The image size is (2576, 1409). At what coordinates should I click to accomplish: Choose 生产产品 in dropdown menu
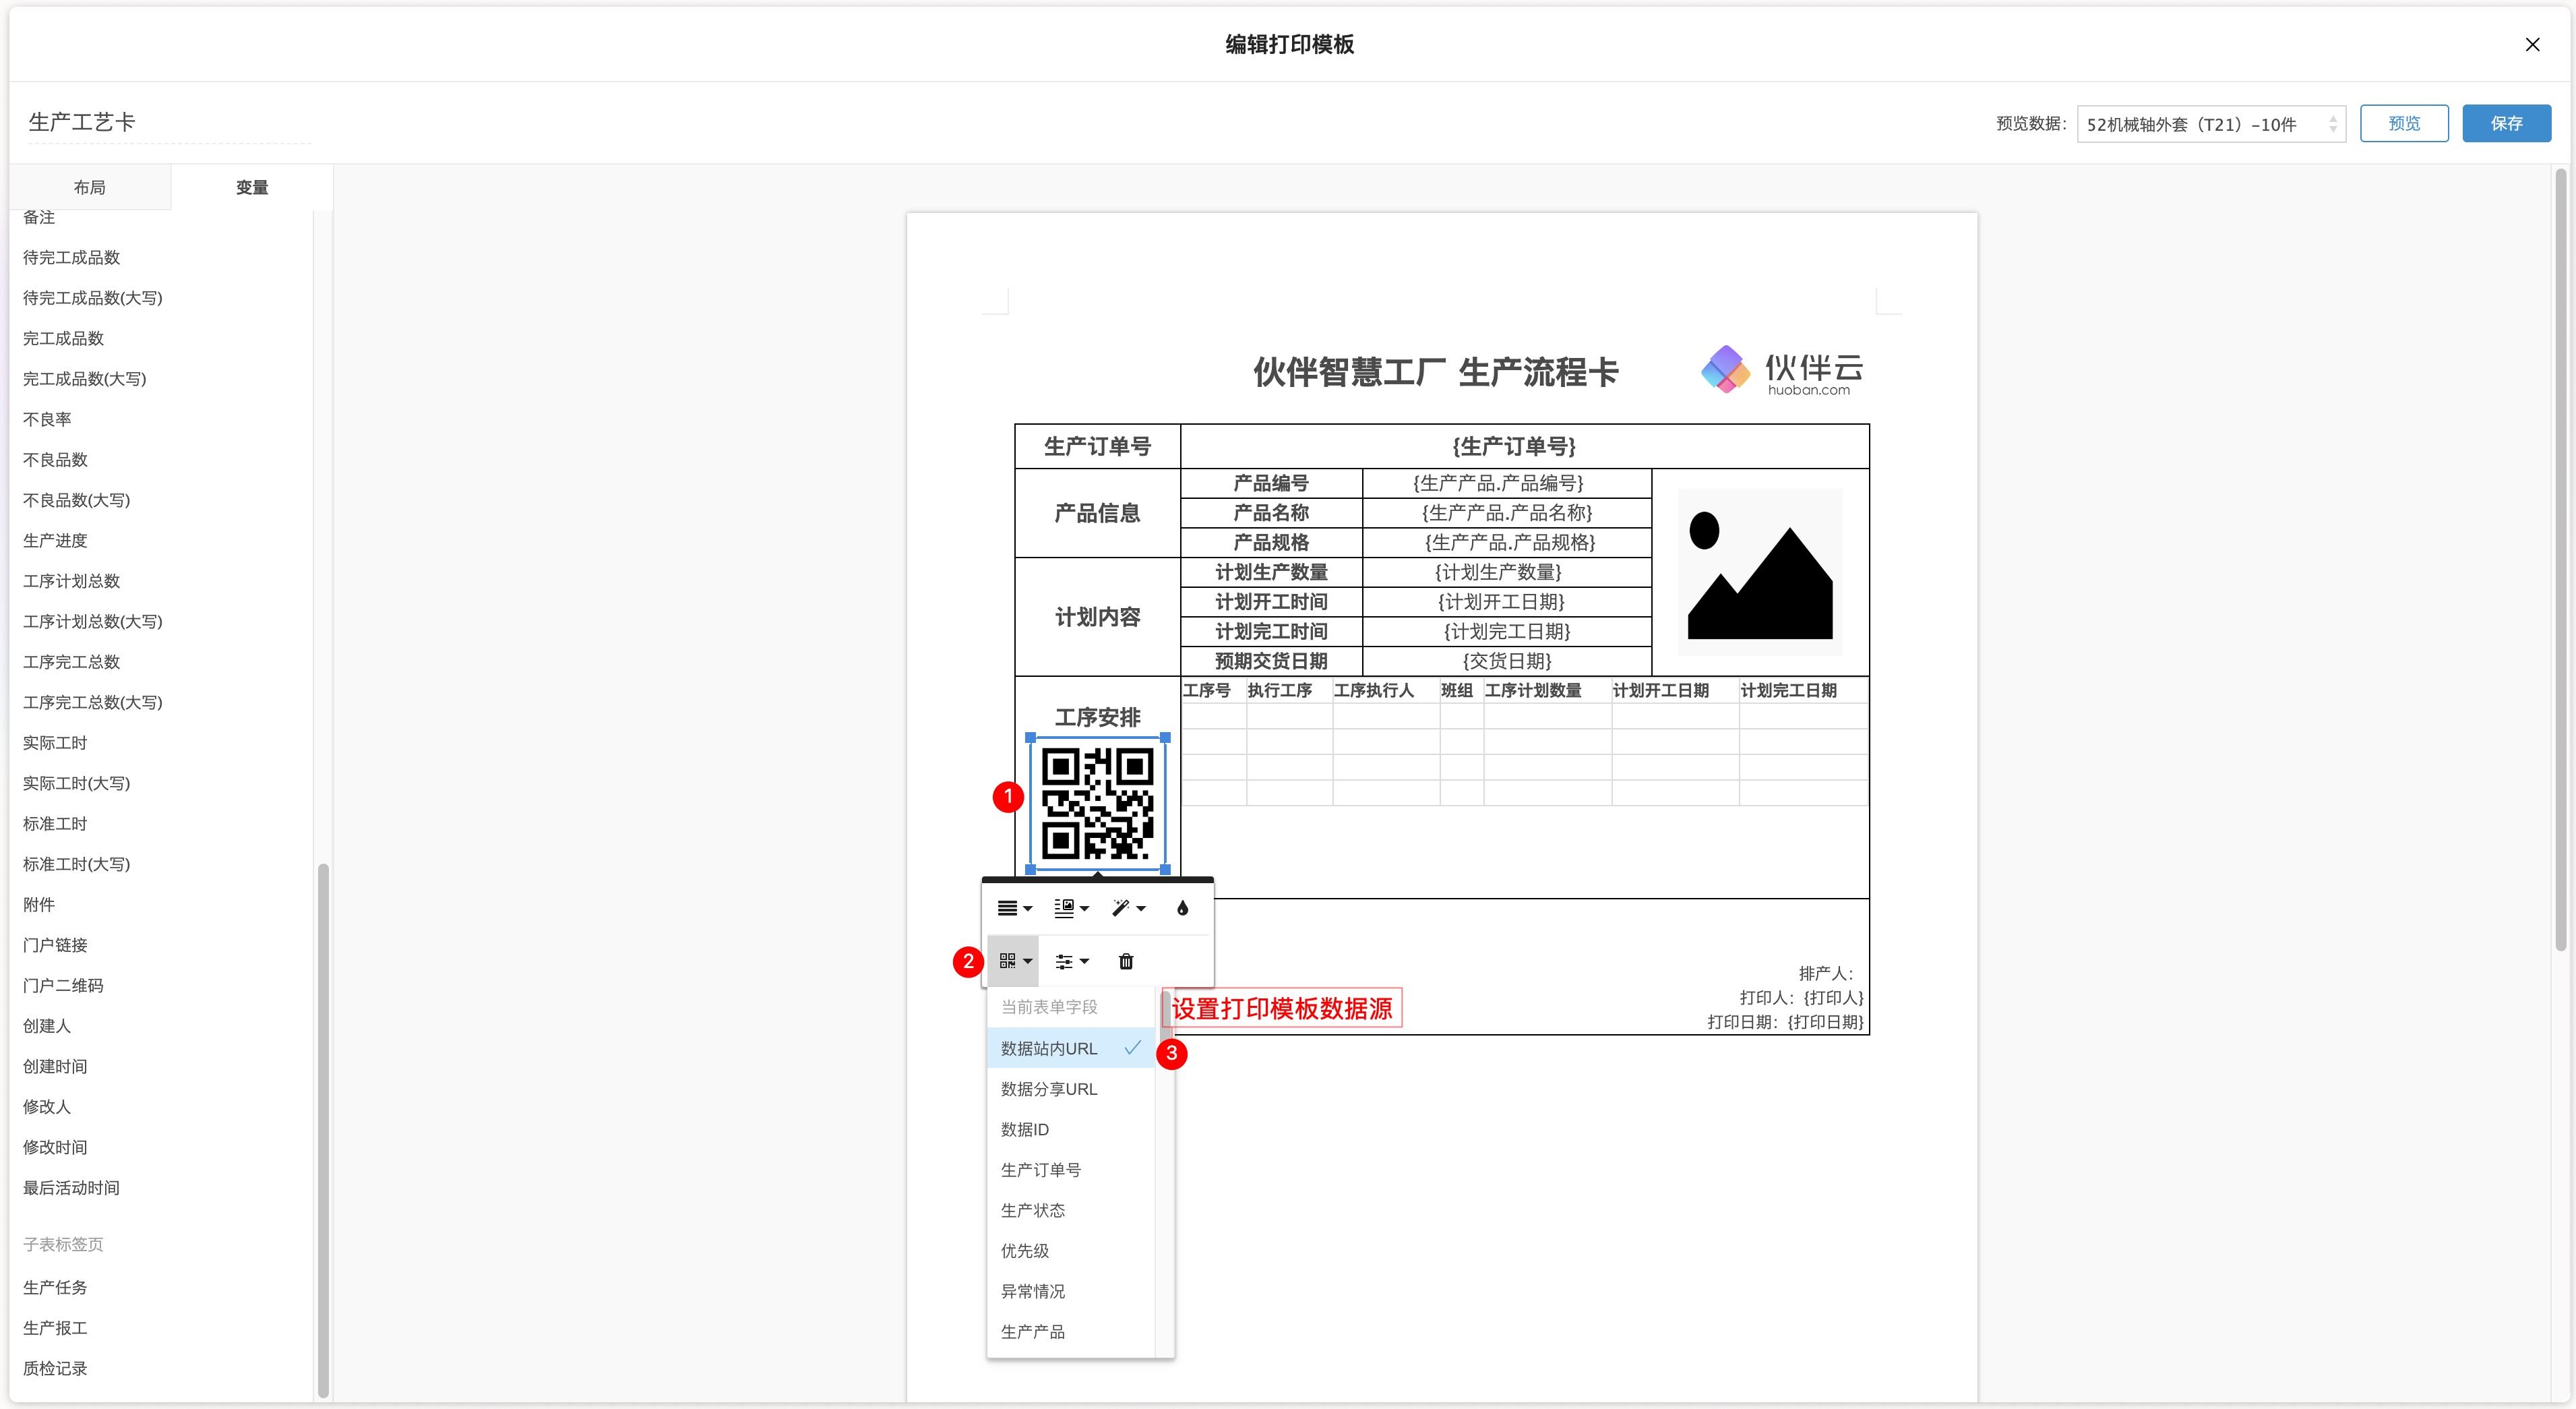pyautogui.click(x=1070, y=1332)
